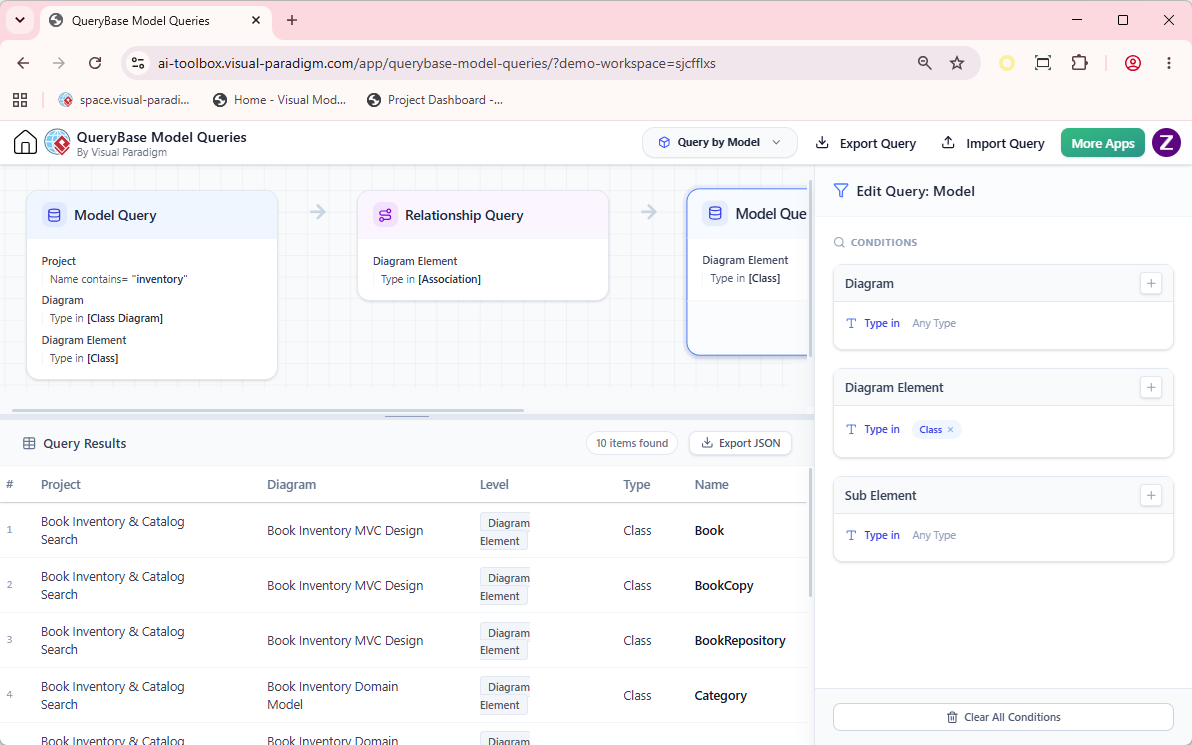Select the third Model Query card icon

pos(715,214)
